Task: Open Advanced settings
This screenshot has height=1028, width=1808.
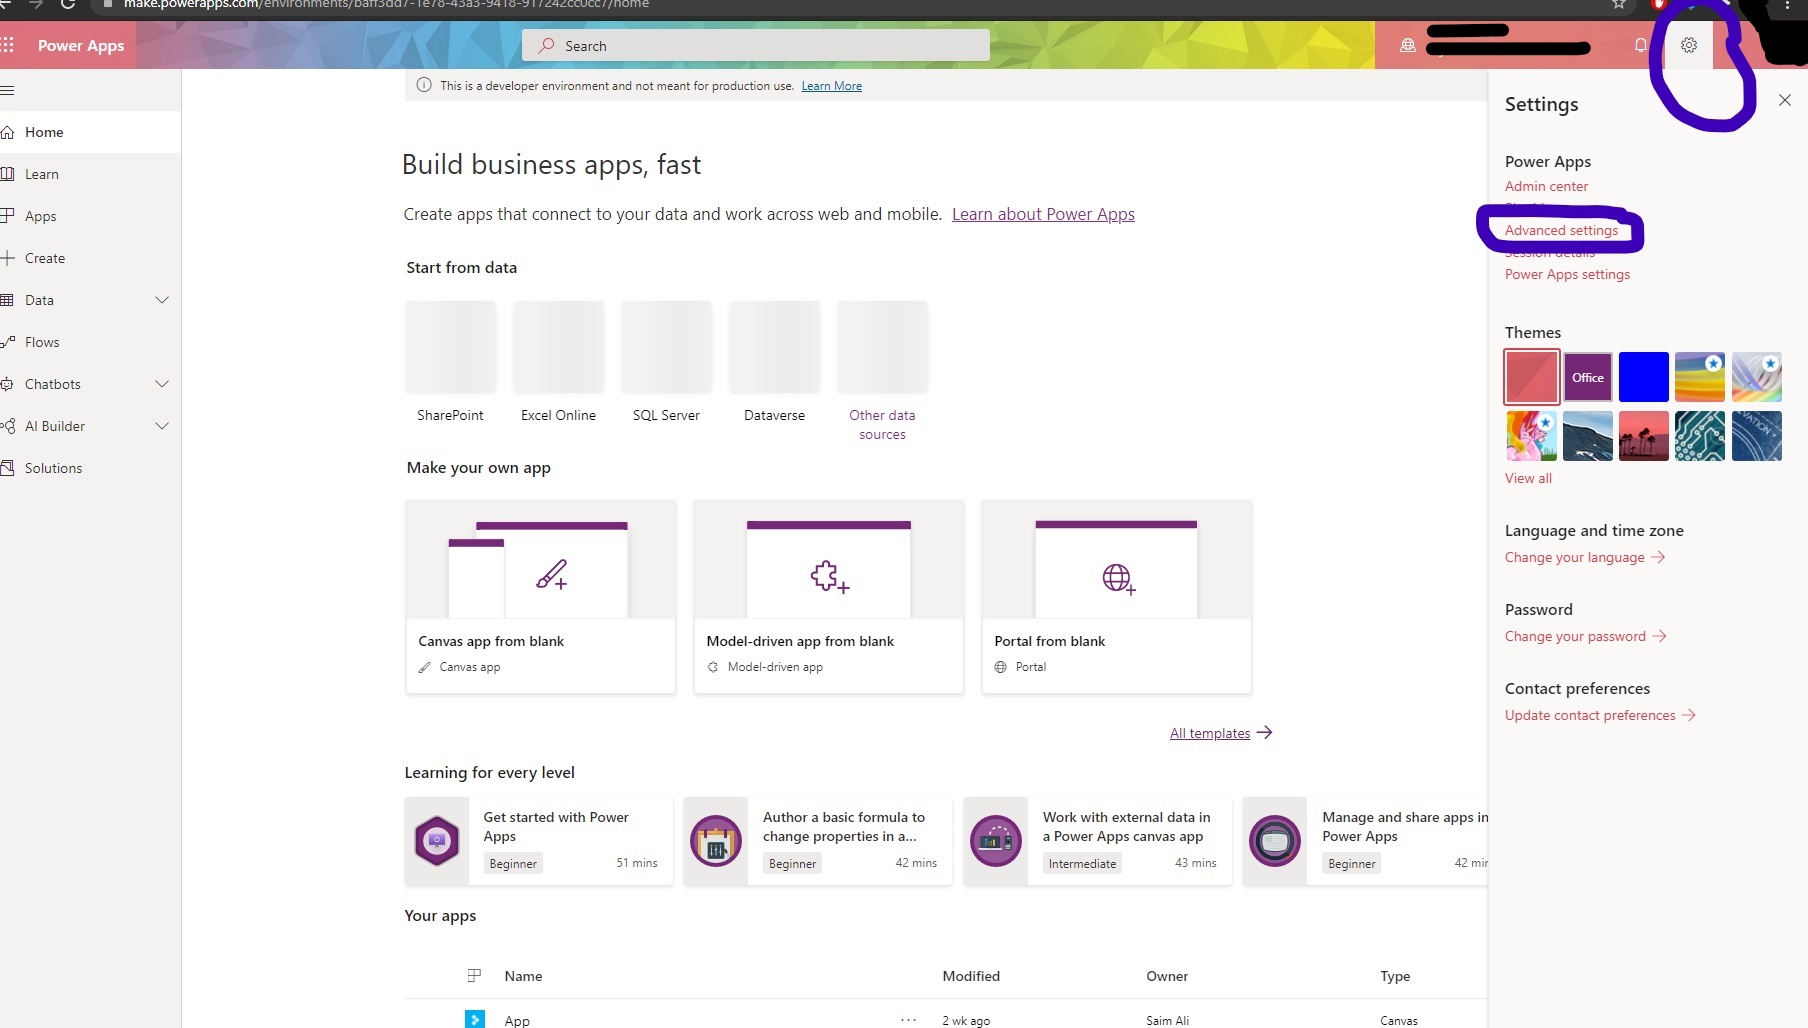Action: point(1561,230)
